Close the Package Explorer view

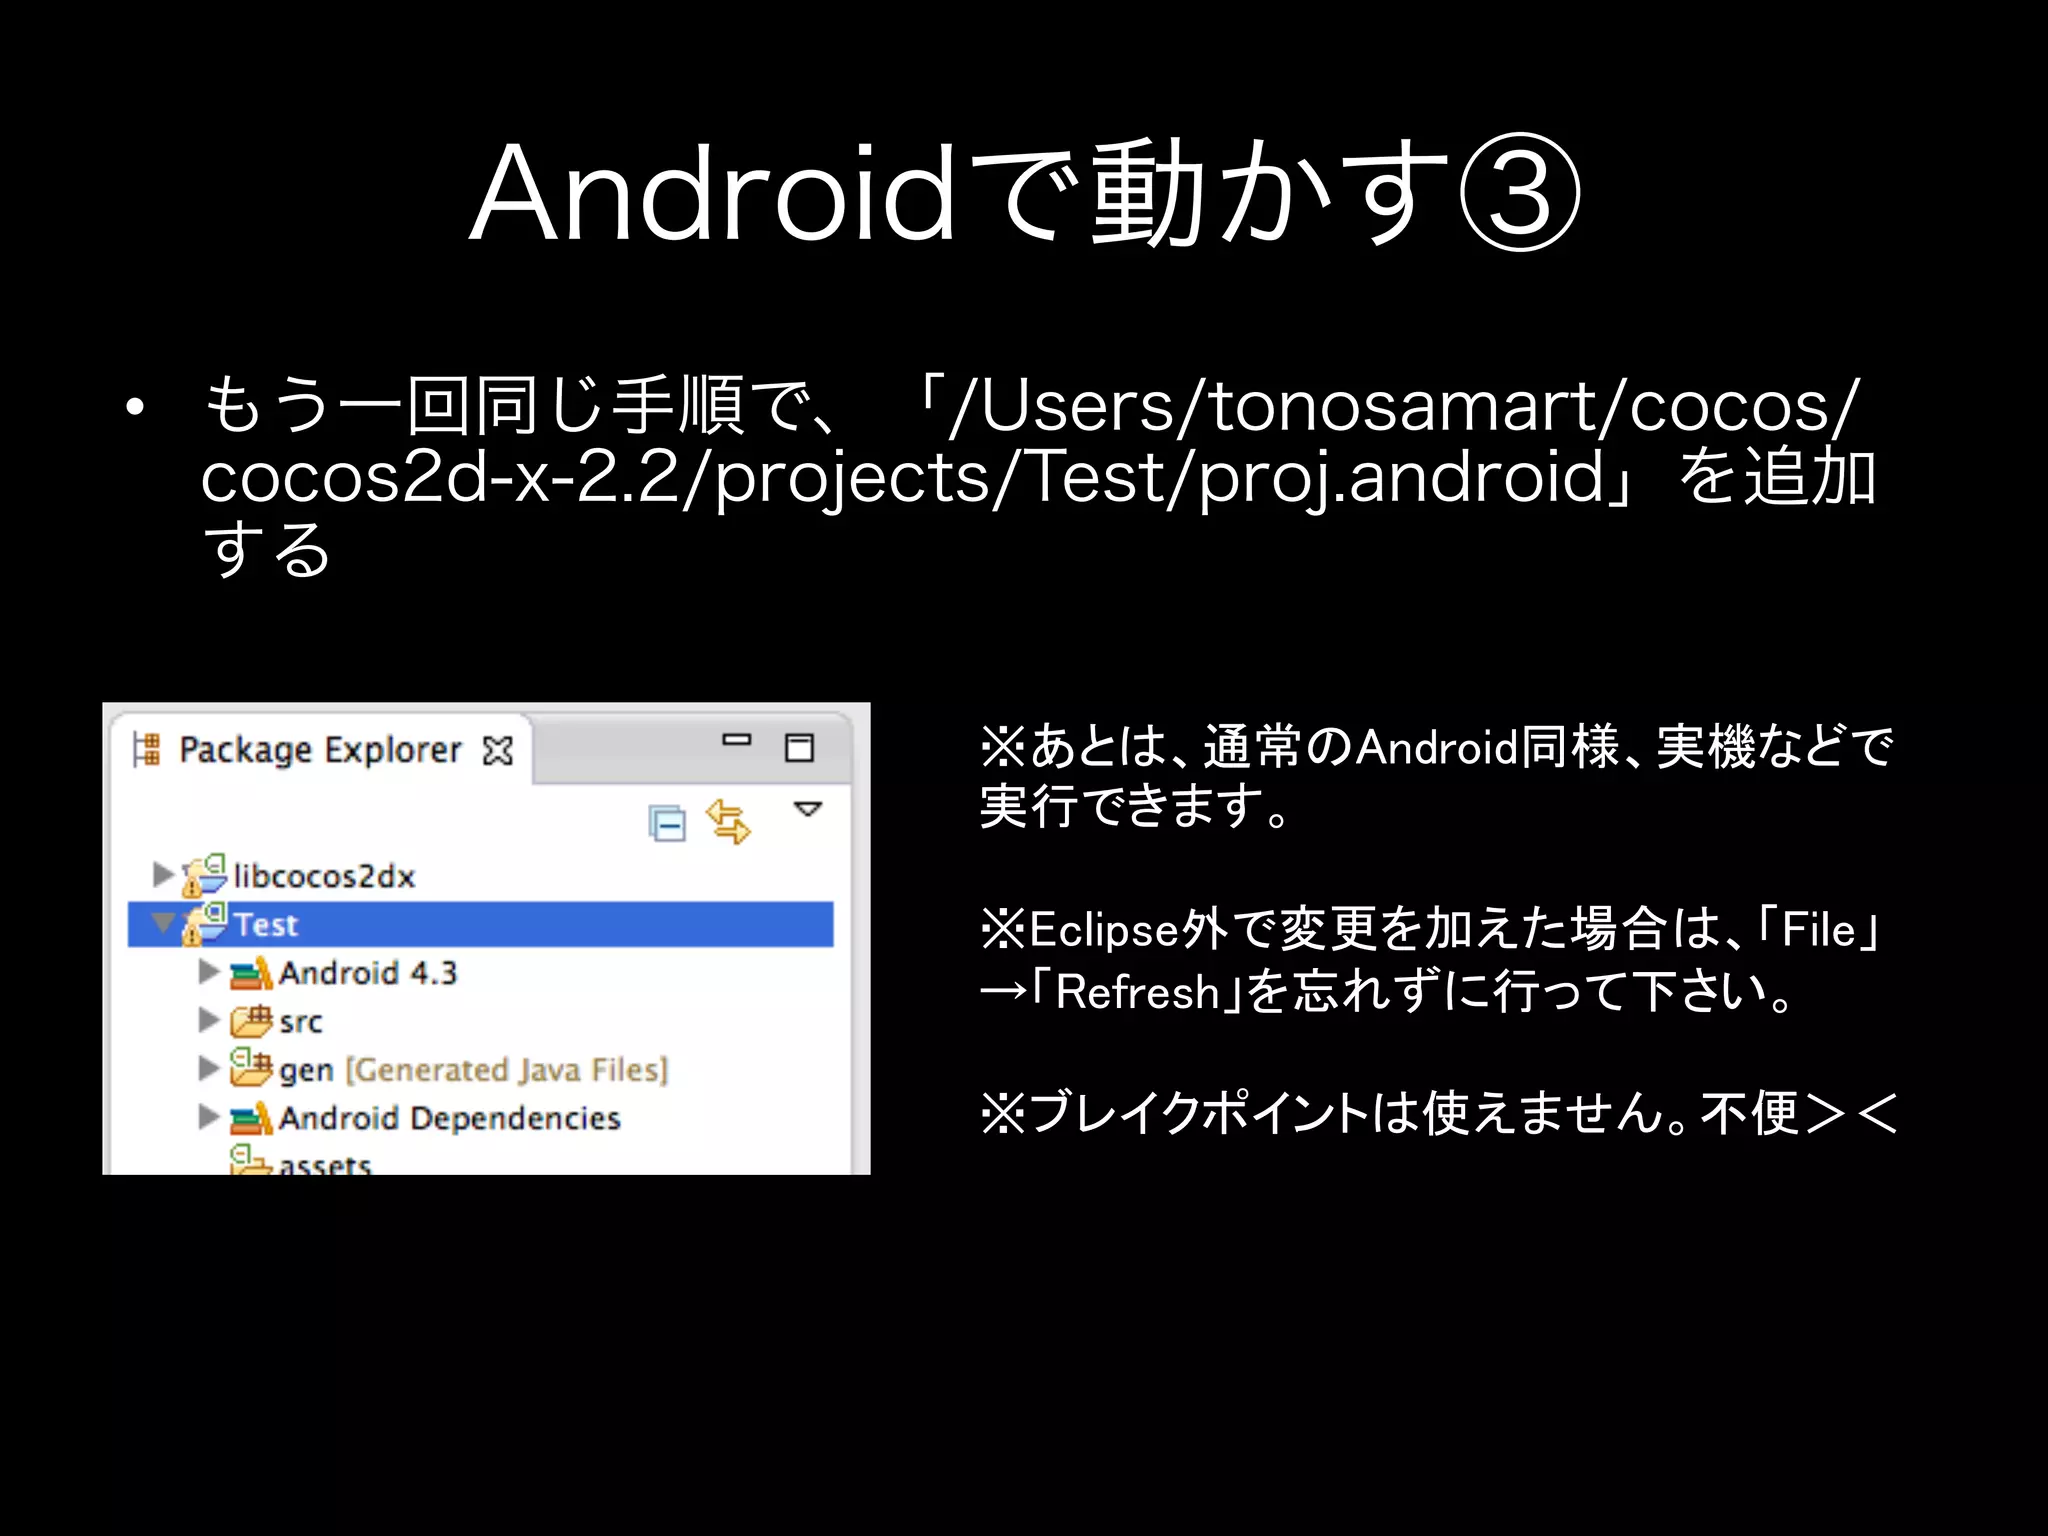pos(497,750)
